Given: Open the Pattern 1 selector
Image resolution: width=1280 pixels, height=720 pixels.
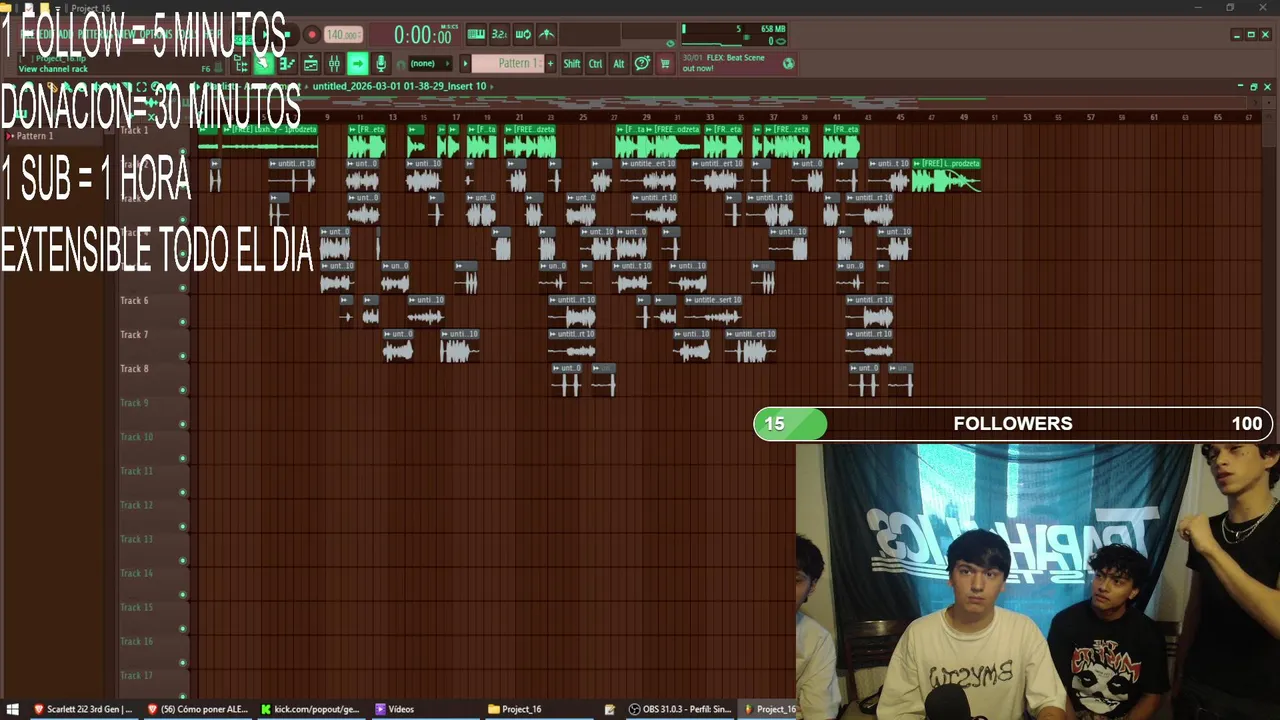Looking at the screenshot, I should pos(507,64).
